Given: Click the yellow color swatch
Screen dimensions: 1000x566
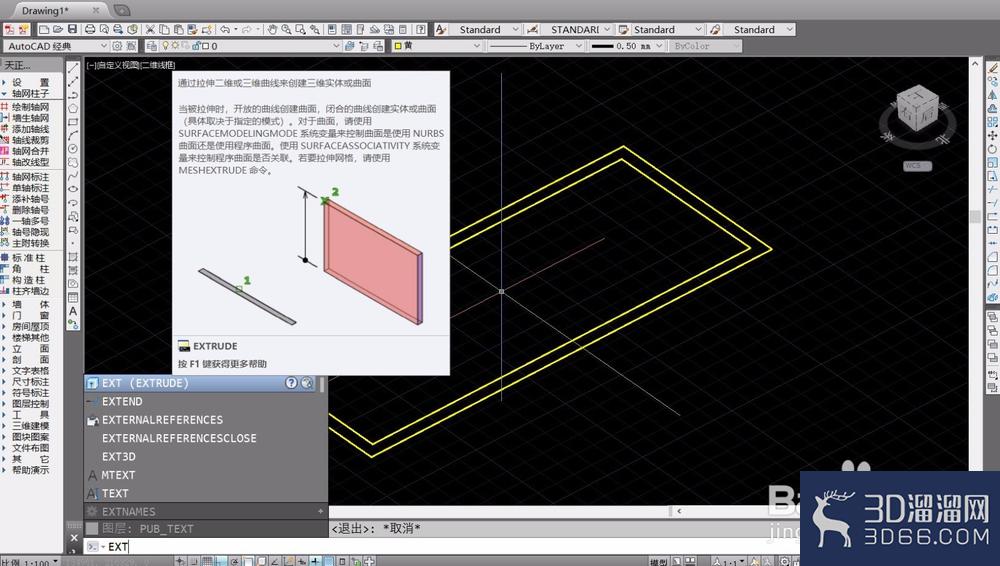Looking at the screenshot, I should tap(397, 46).
